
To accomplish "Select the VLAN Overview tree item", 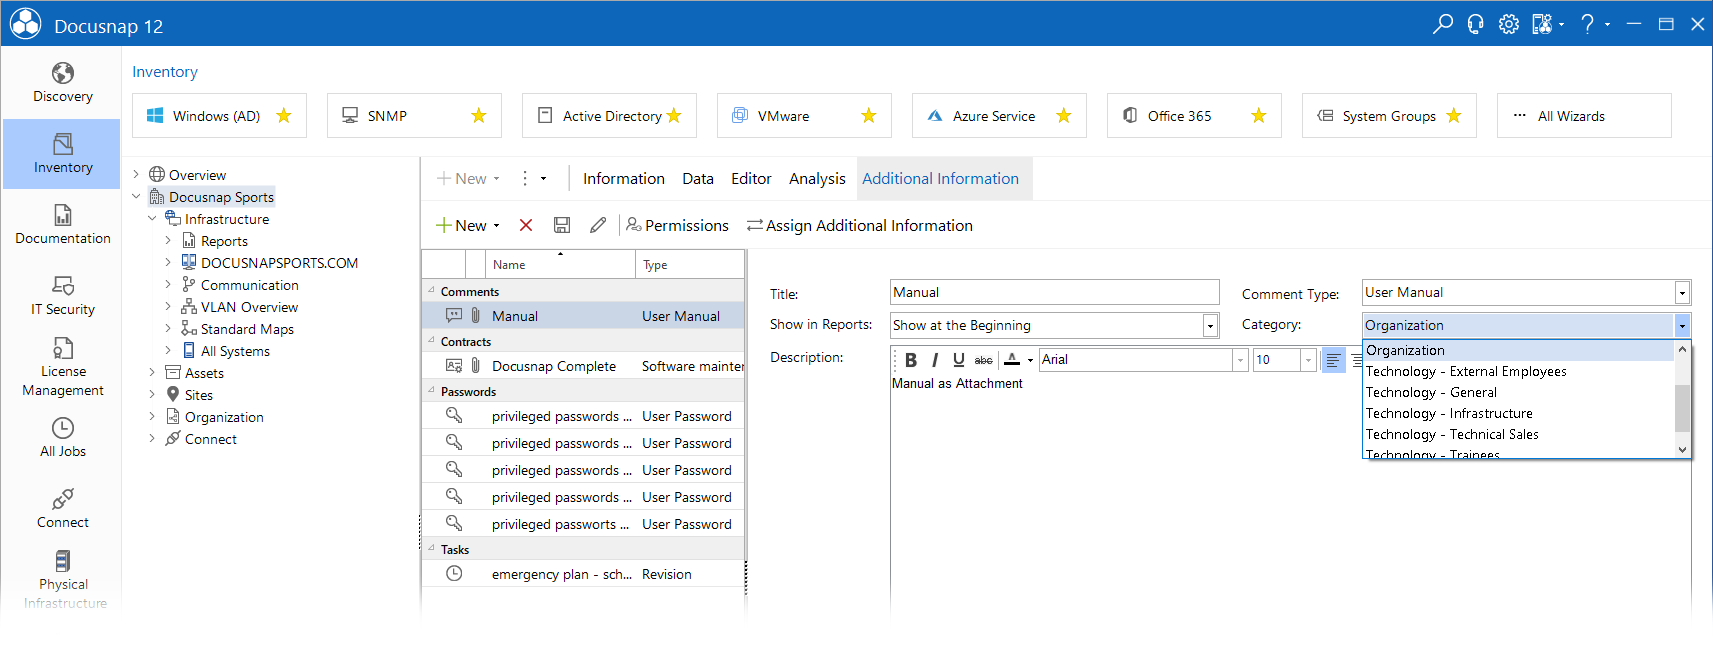I will pyautogui.click(x=249, y=307).
